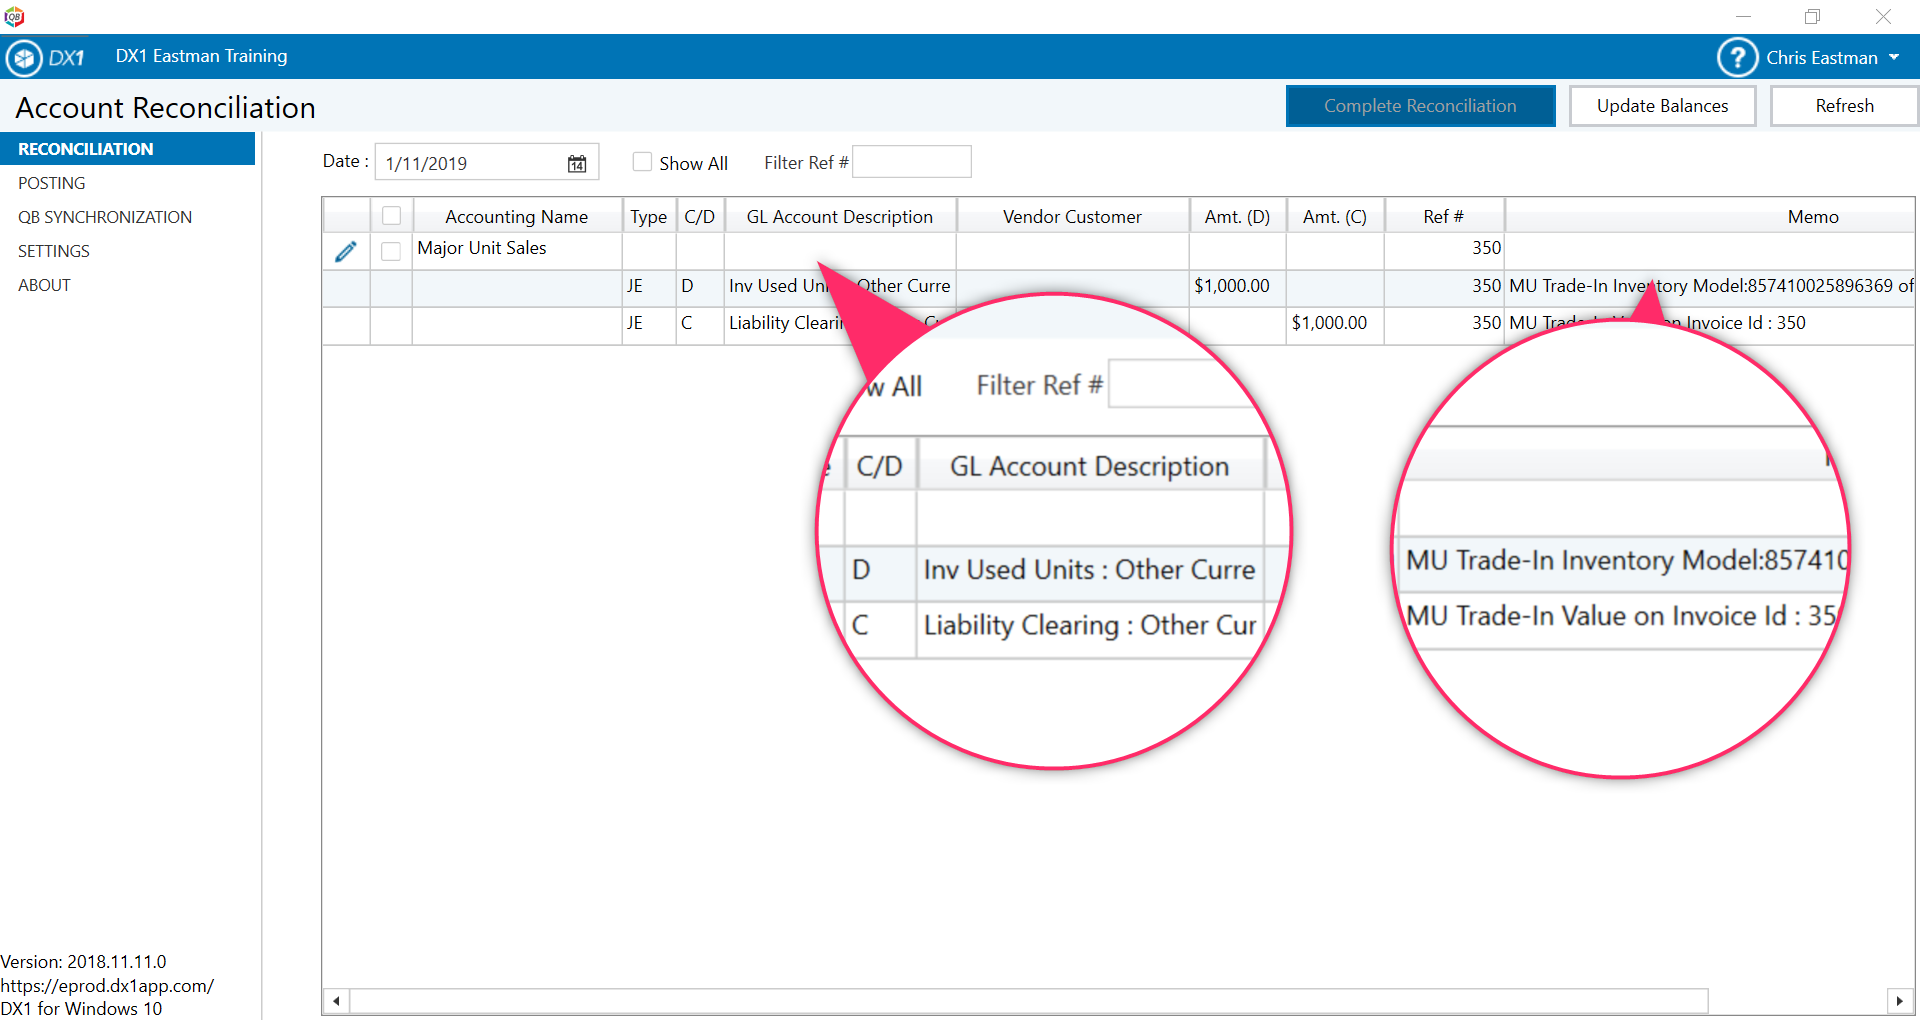Click the https://eprod.dx1app.com/ URL text
This screenshot has width=1920, height=1020.
pos(107,985)
